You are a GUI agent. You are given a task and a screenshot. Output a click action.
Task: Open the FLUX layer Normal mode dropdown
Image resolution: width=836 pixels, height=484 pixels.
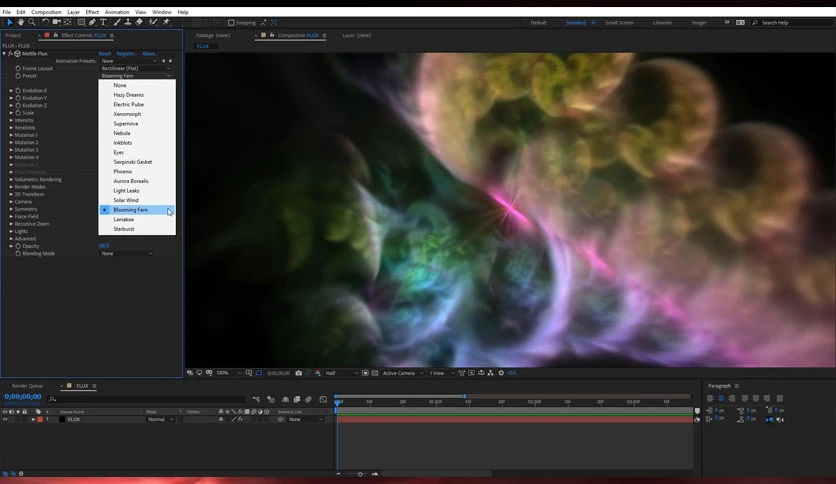coord(160,420)
